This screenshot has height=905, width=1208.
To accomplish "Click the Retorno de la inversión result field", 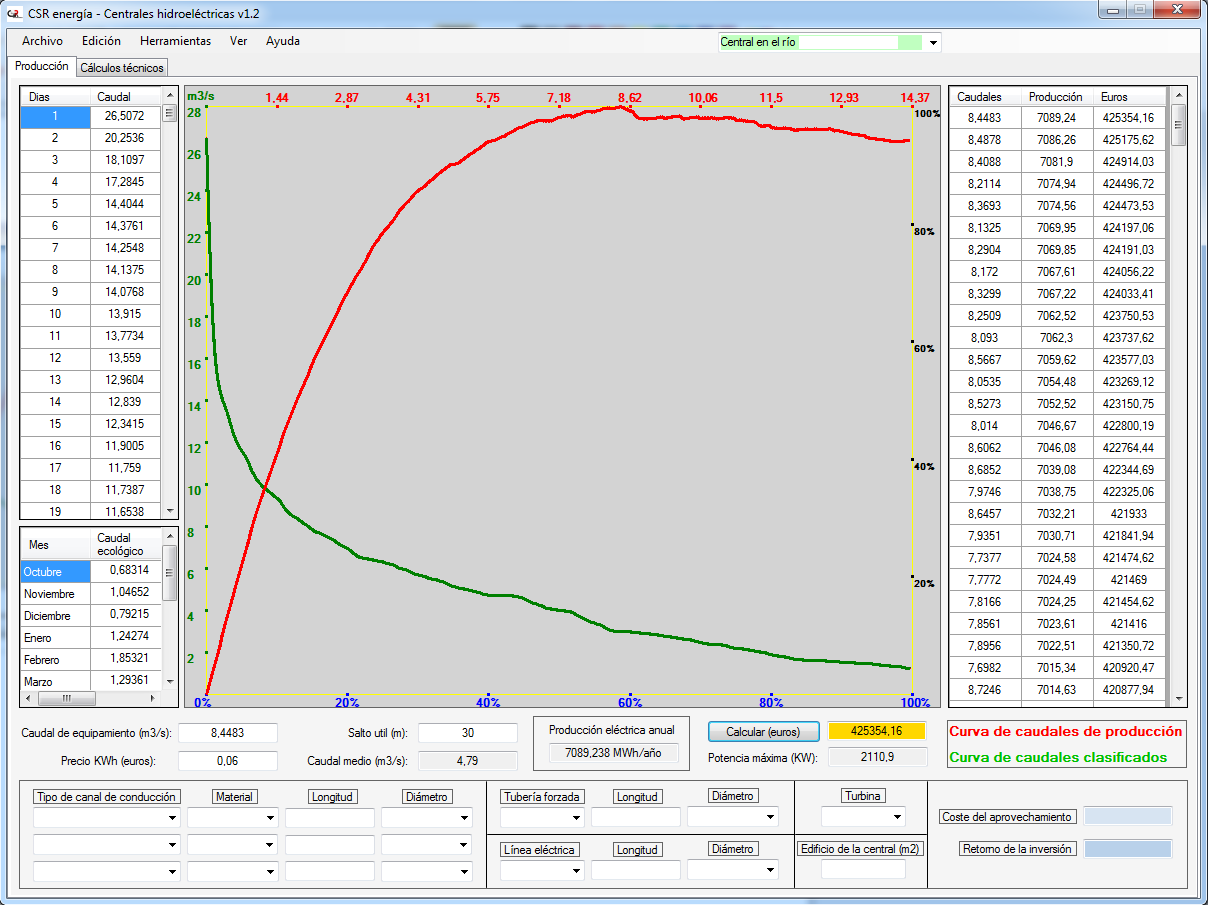I will tap(1128, 849).
